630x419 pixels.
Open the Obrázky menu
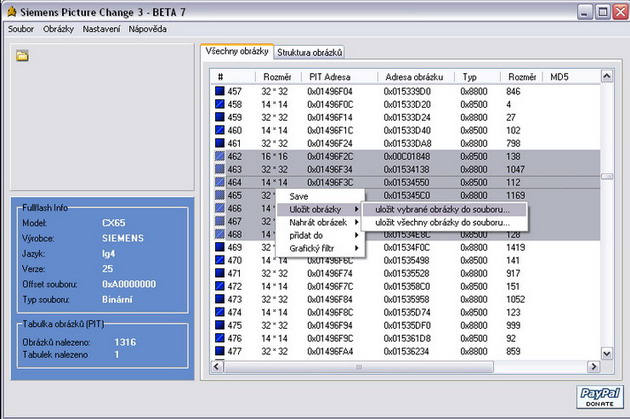(x=58, y=29)
